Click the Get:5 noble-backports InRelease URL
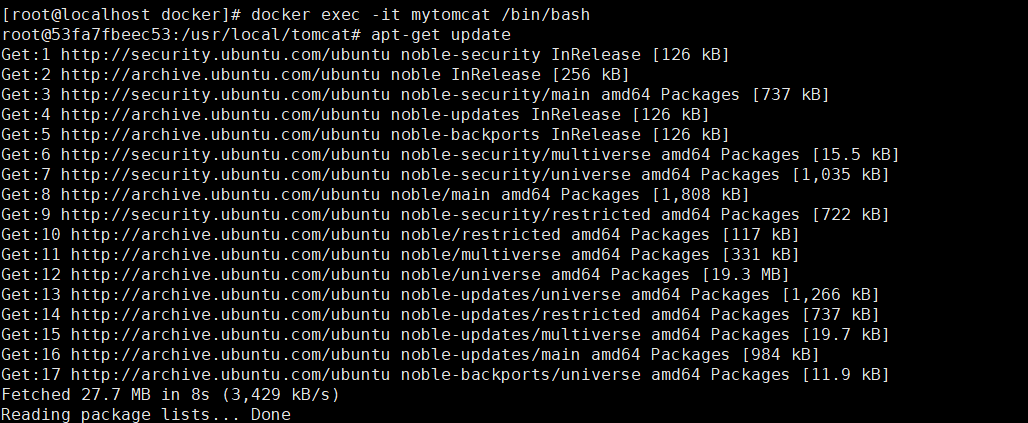Screen dimensions: 1028x423 (x=220, y=134)
